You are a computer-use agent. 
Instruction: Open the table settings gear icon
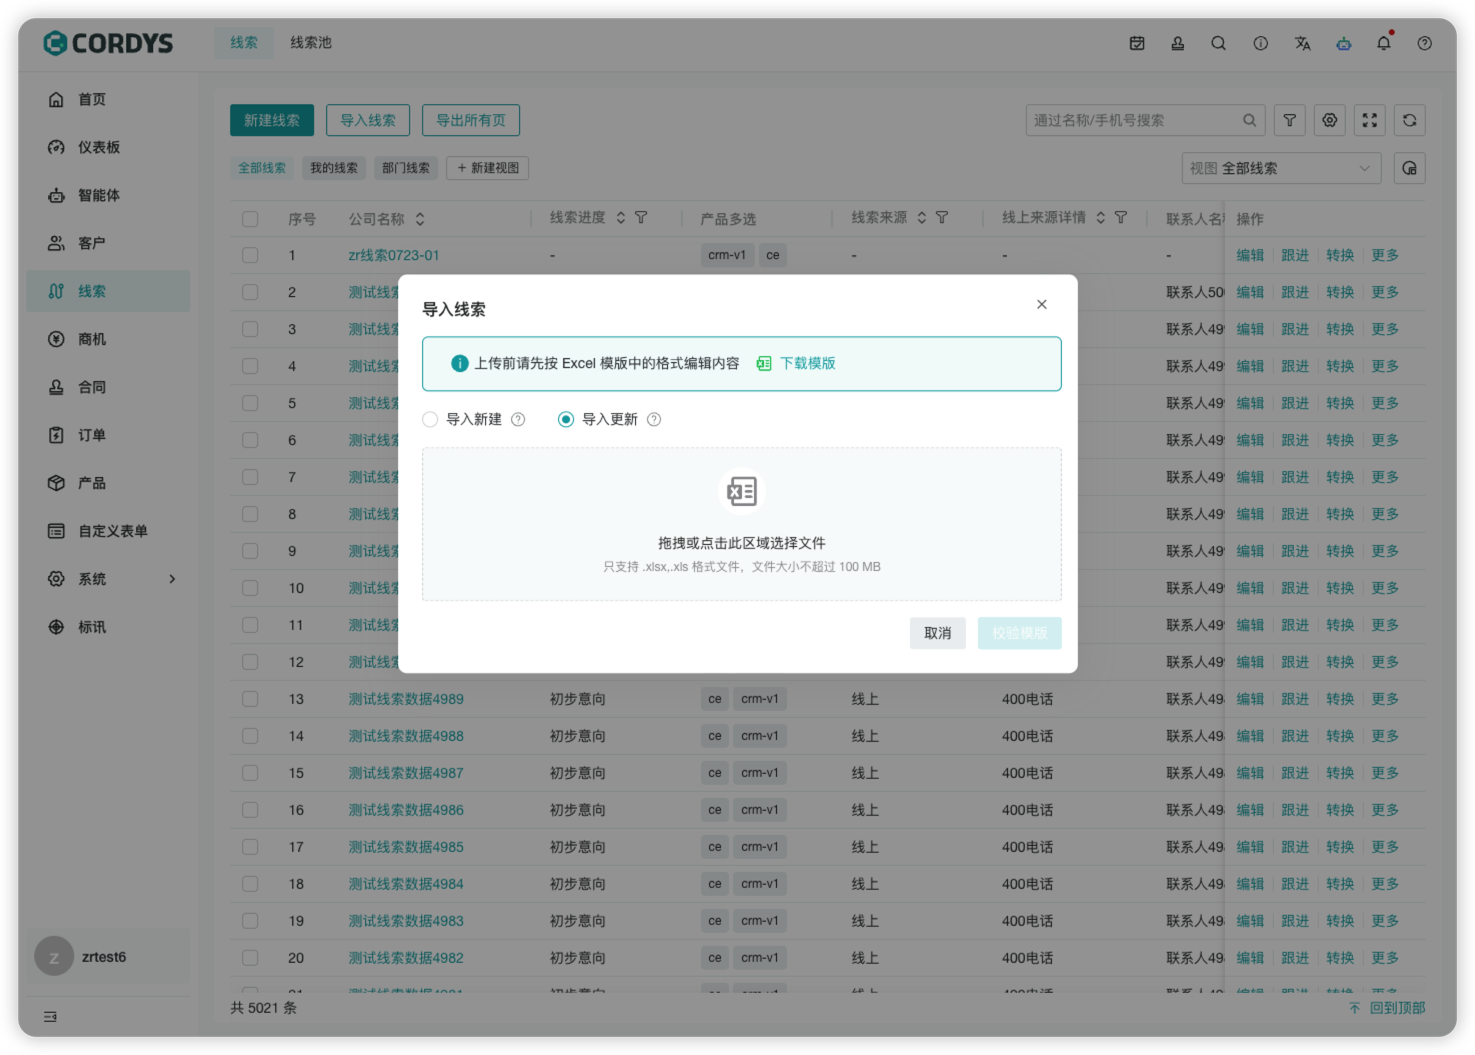pyautogui.click(x=1330, y=120)
